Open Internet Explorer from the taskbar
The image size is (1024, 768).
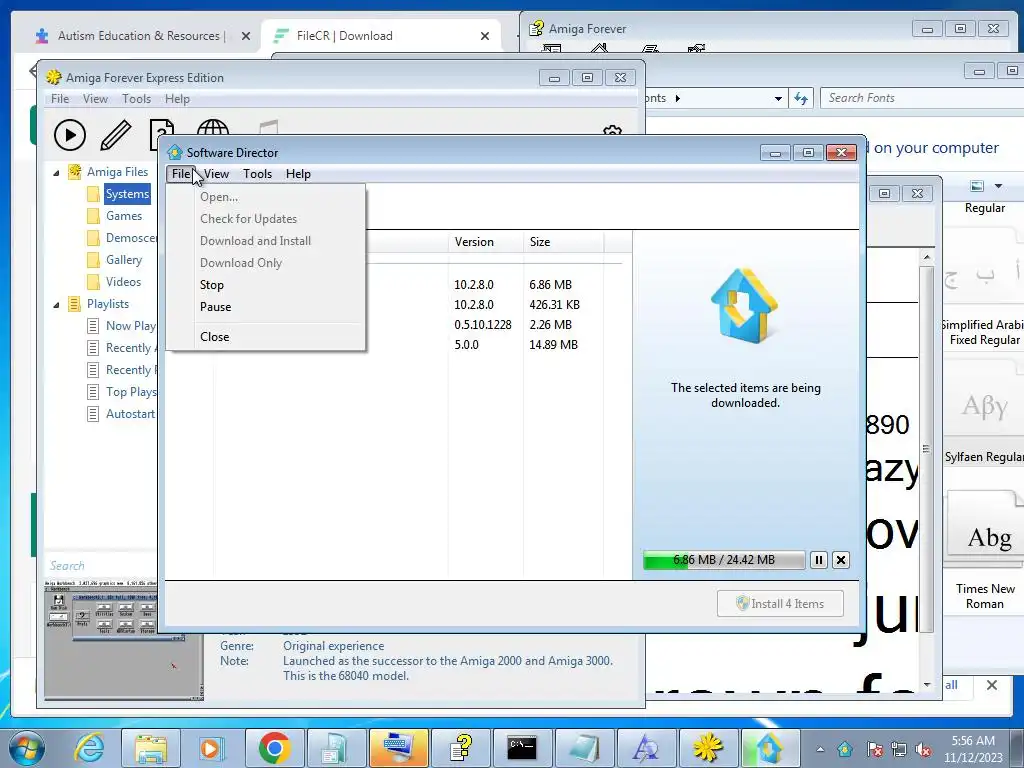[89, 748]
